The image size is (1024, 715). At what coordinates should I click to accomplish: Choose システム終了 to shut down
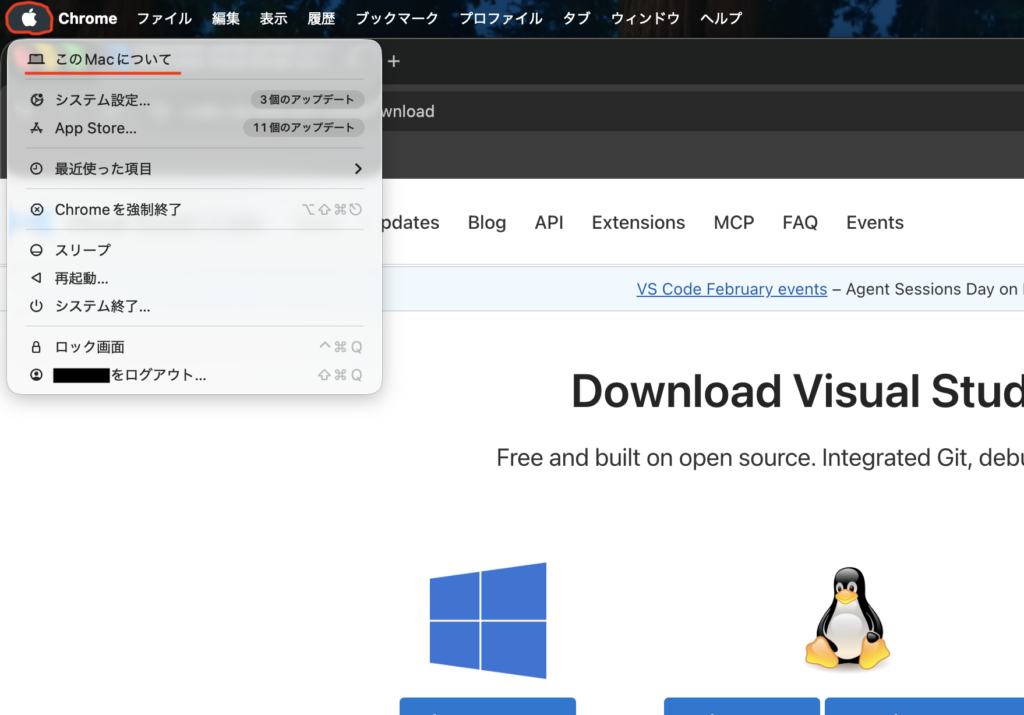[x=102, y=306]
